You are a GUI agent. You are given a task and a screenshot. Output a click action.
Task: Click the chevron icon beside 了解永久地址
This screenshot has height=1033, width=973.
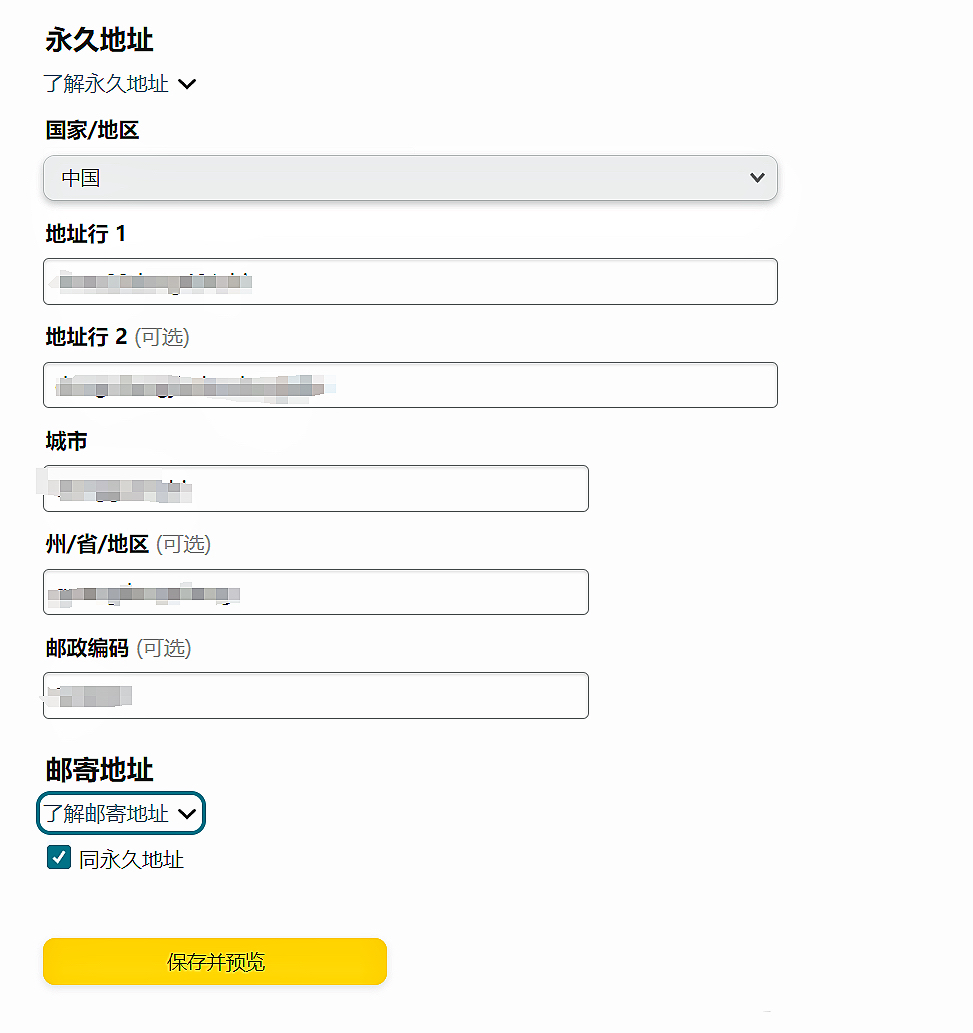point(187,84)
